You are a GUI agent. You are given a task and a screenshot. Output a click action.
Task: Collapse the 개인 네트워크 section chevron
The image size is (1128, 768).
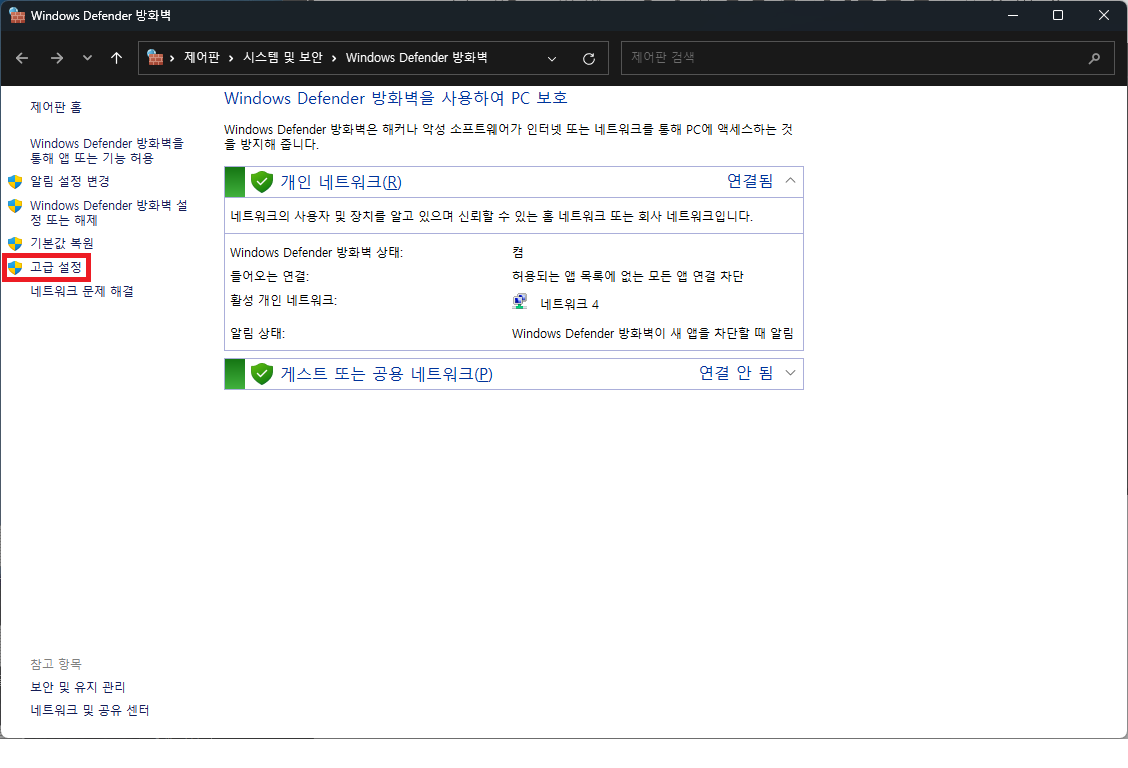[x=790, y=180]
